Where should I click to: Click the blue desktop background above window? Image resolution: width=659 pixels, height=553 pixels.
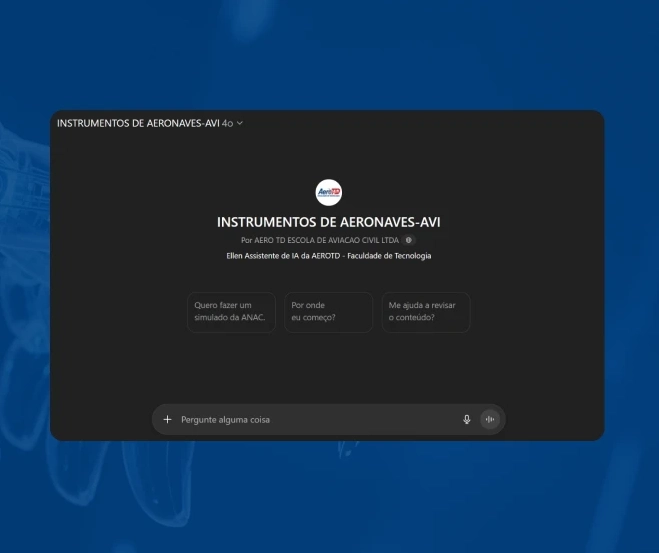(330, 55)
